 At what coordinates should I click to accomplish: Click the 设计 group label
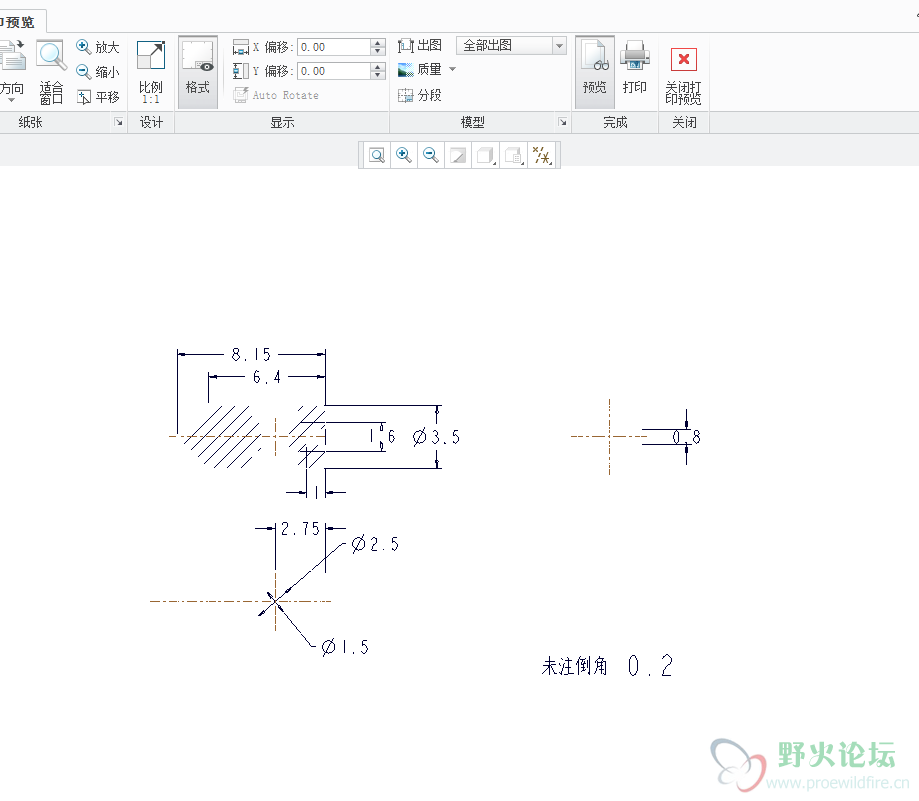pyautogui.click(x=151, y=122)
